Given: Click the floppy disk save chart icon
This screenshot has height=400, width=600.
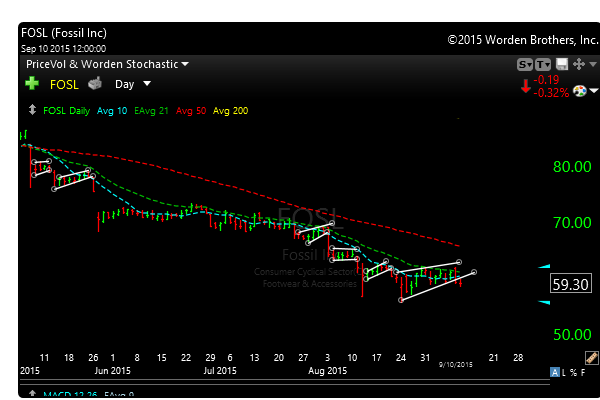Looking at the screenshot, I should coord(562,64).
